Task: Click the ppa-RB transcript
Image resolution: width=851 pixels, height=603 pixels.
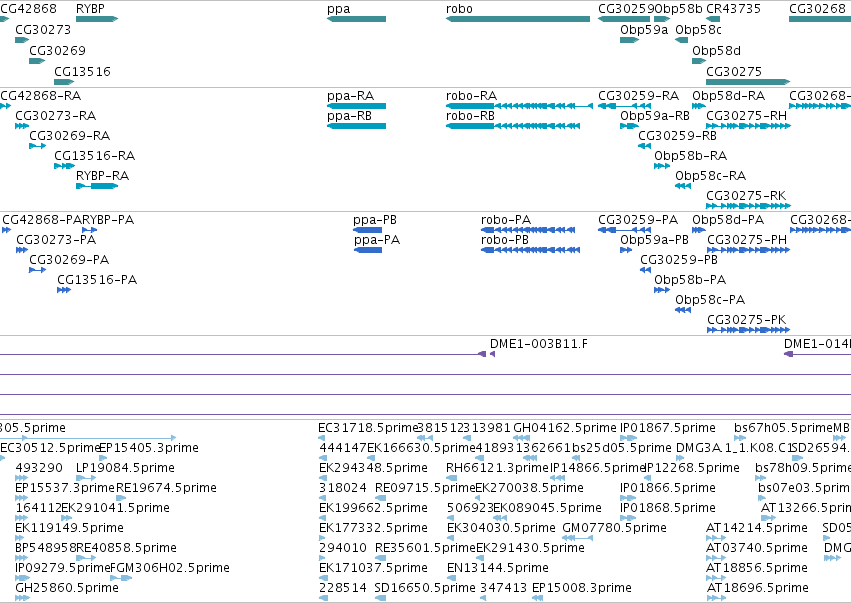Action: point(356,126)
